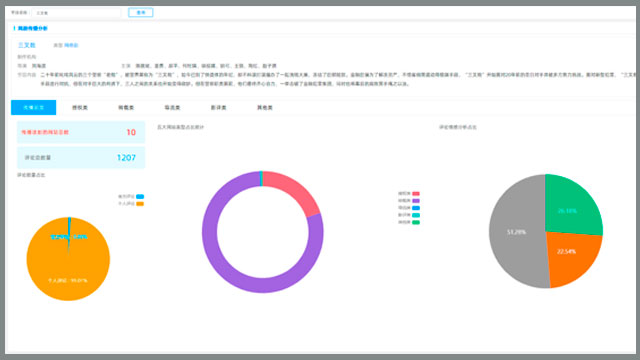640x360 pixels.
Task: Toggle the blue legend swatch of donut chart
Action: click(416, 208)
